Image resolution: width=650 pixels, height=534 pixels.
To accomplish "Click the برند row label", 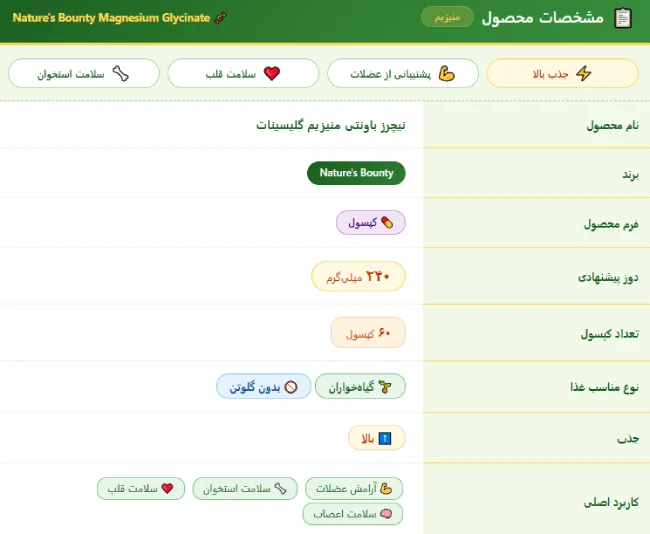I will point(631,175).
